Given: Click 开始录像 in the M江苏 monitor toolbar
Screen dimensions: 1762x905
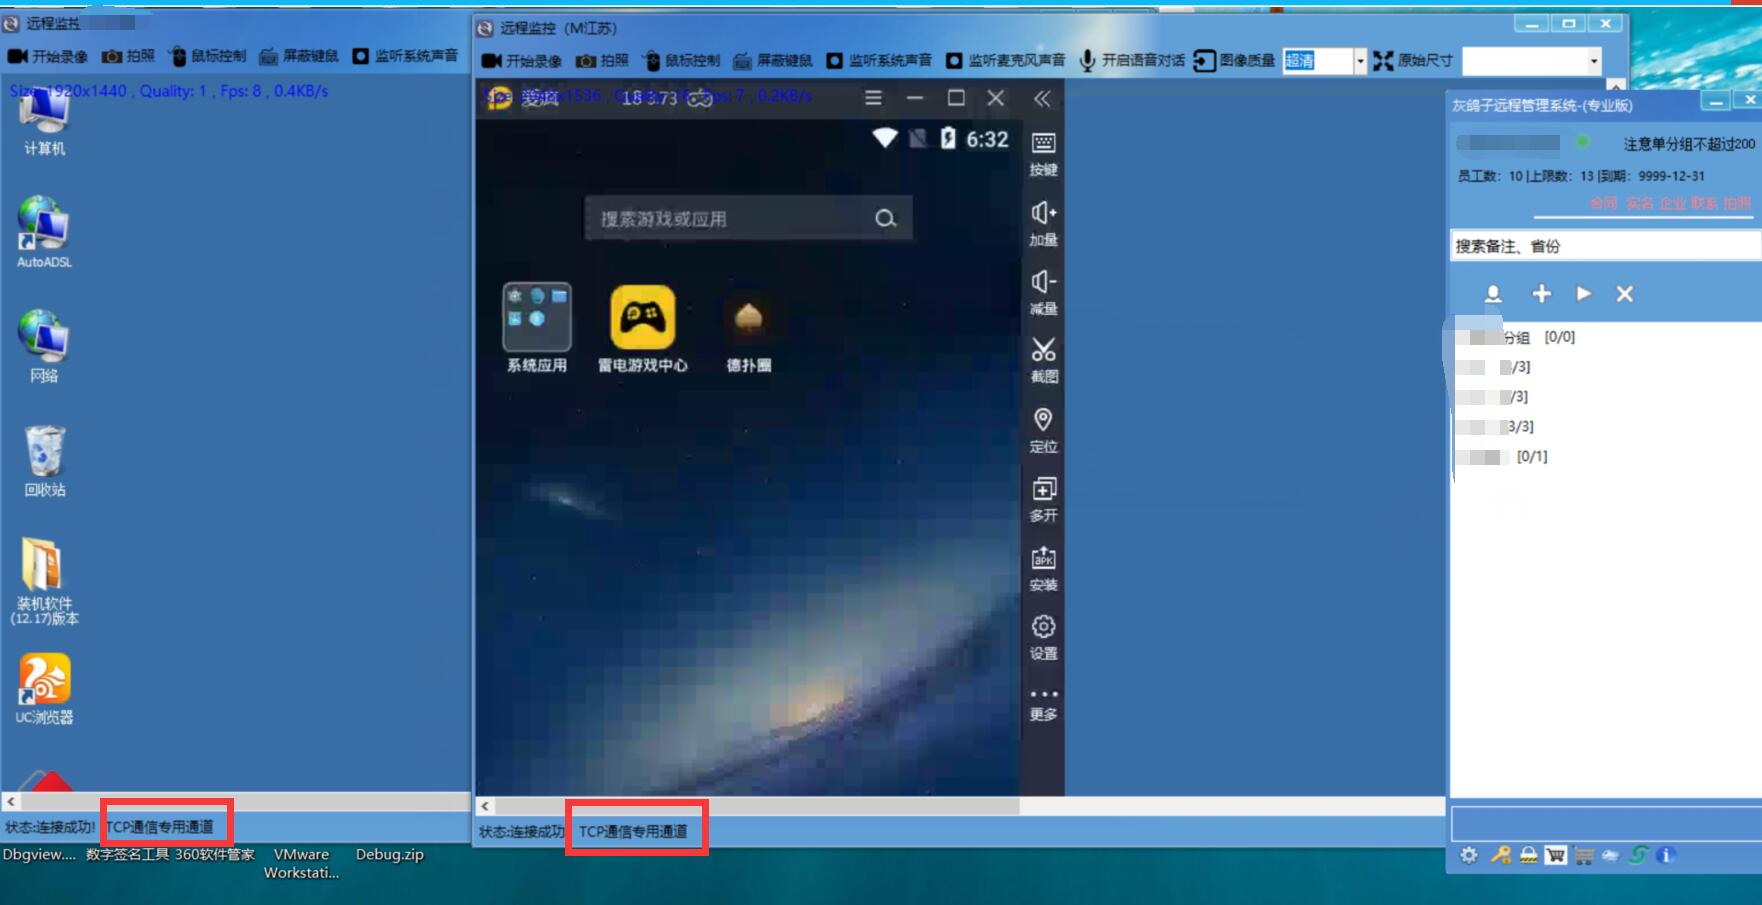Looking at the screenshot, I should point(521,61).
